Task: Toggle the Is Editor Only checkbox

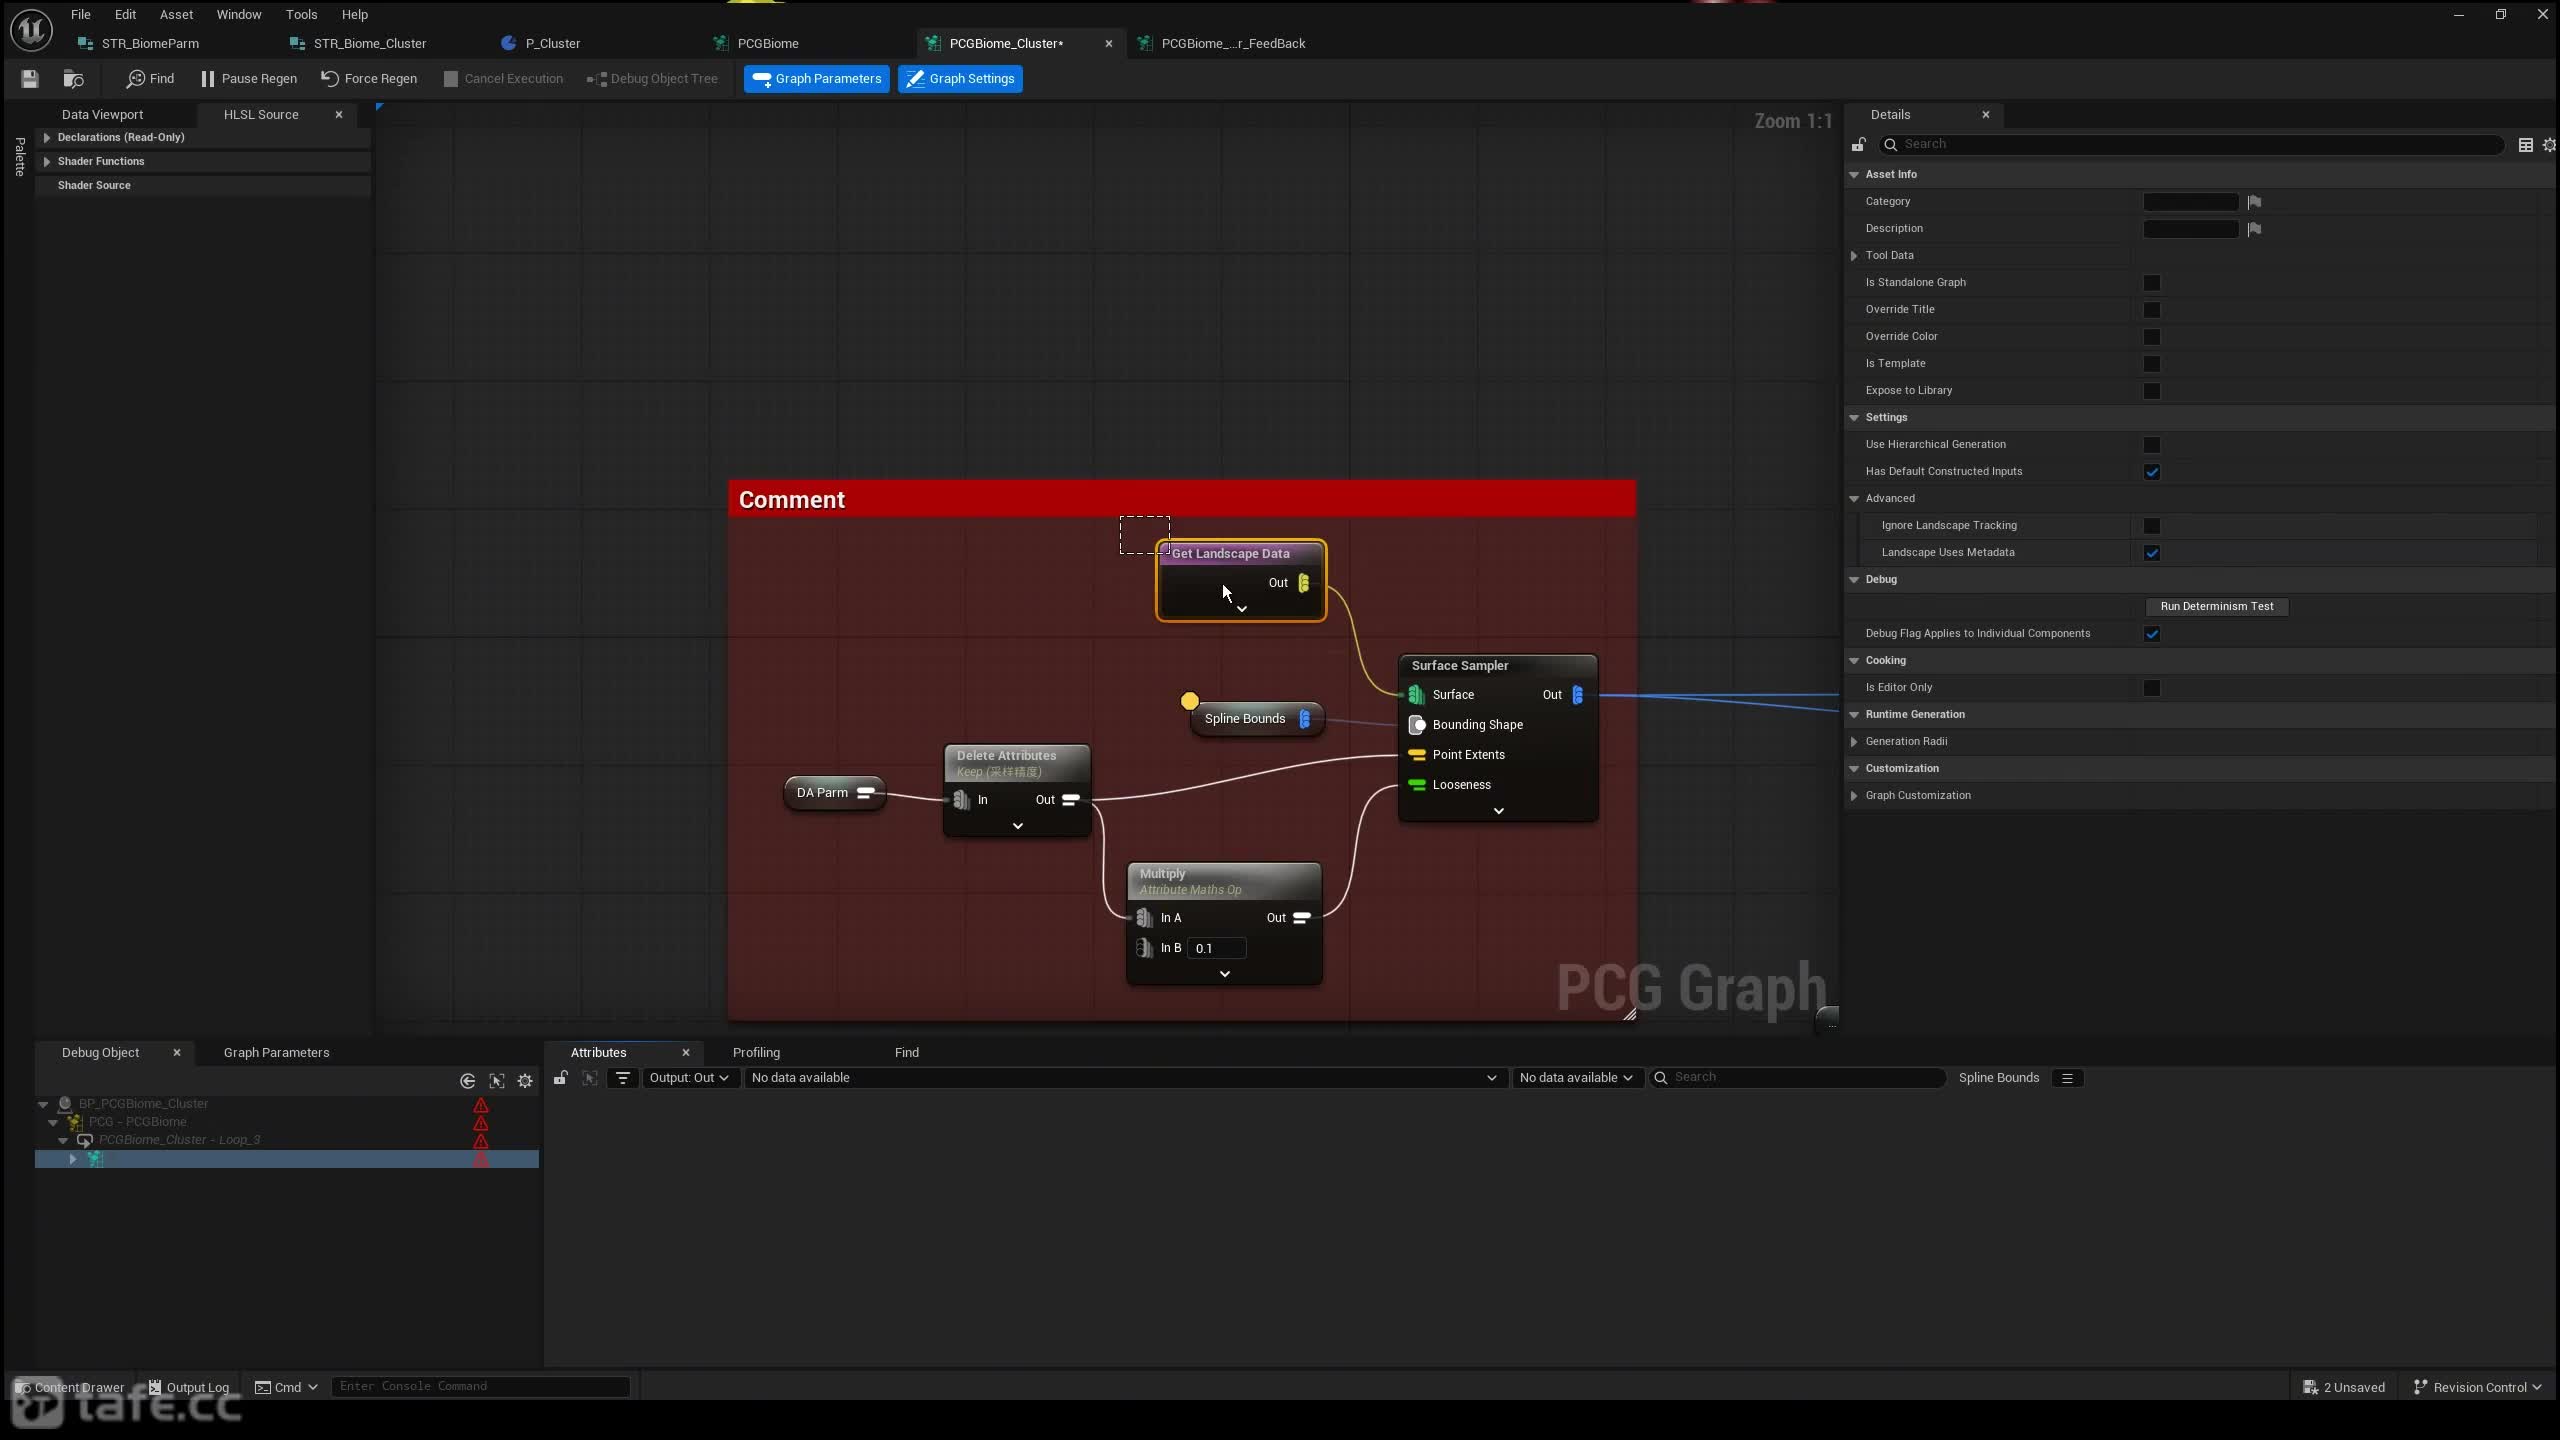Action: pos(2152,688)
